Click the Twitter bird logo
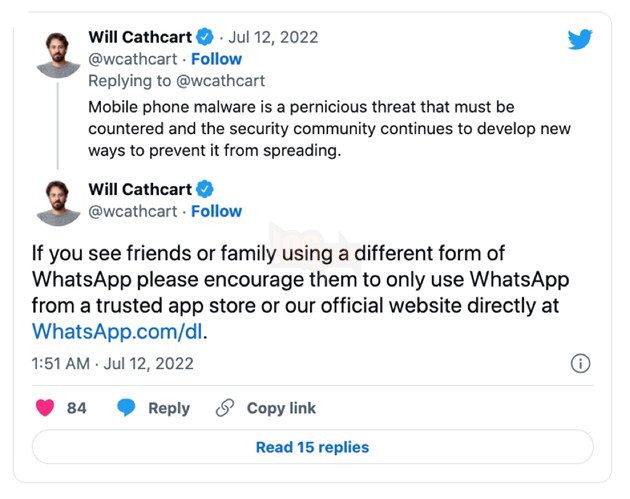Viewport: 630px width, 499px height. pyautogui.click(x=579, y=40)
